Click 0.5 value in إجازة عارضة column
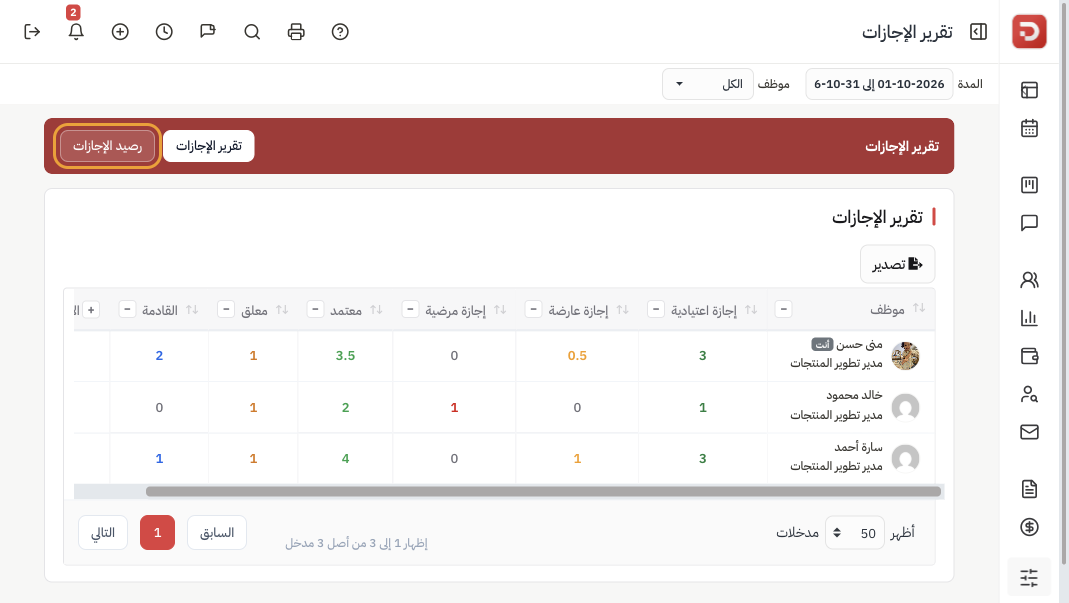 tap(577, 355)
